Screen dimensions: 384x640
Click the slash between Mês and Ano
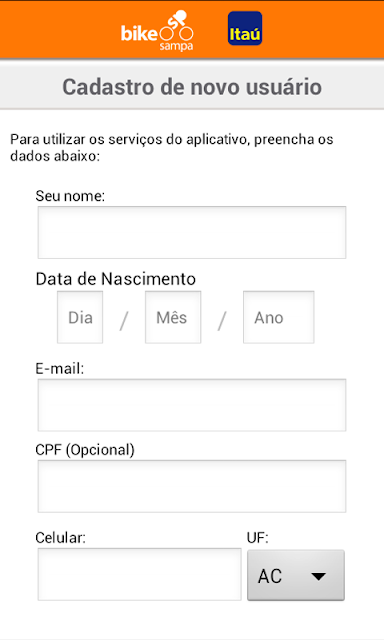222,321
